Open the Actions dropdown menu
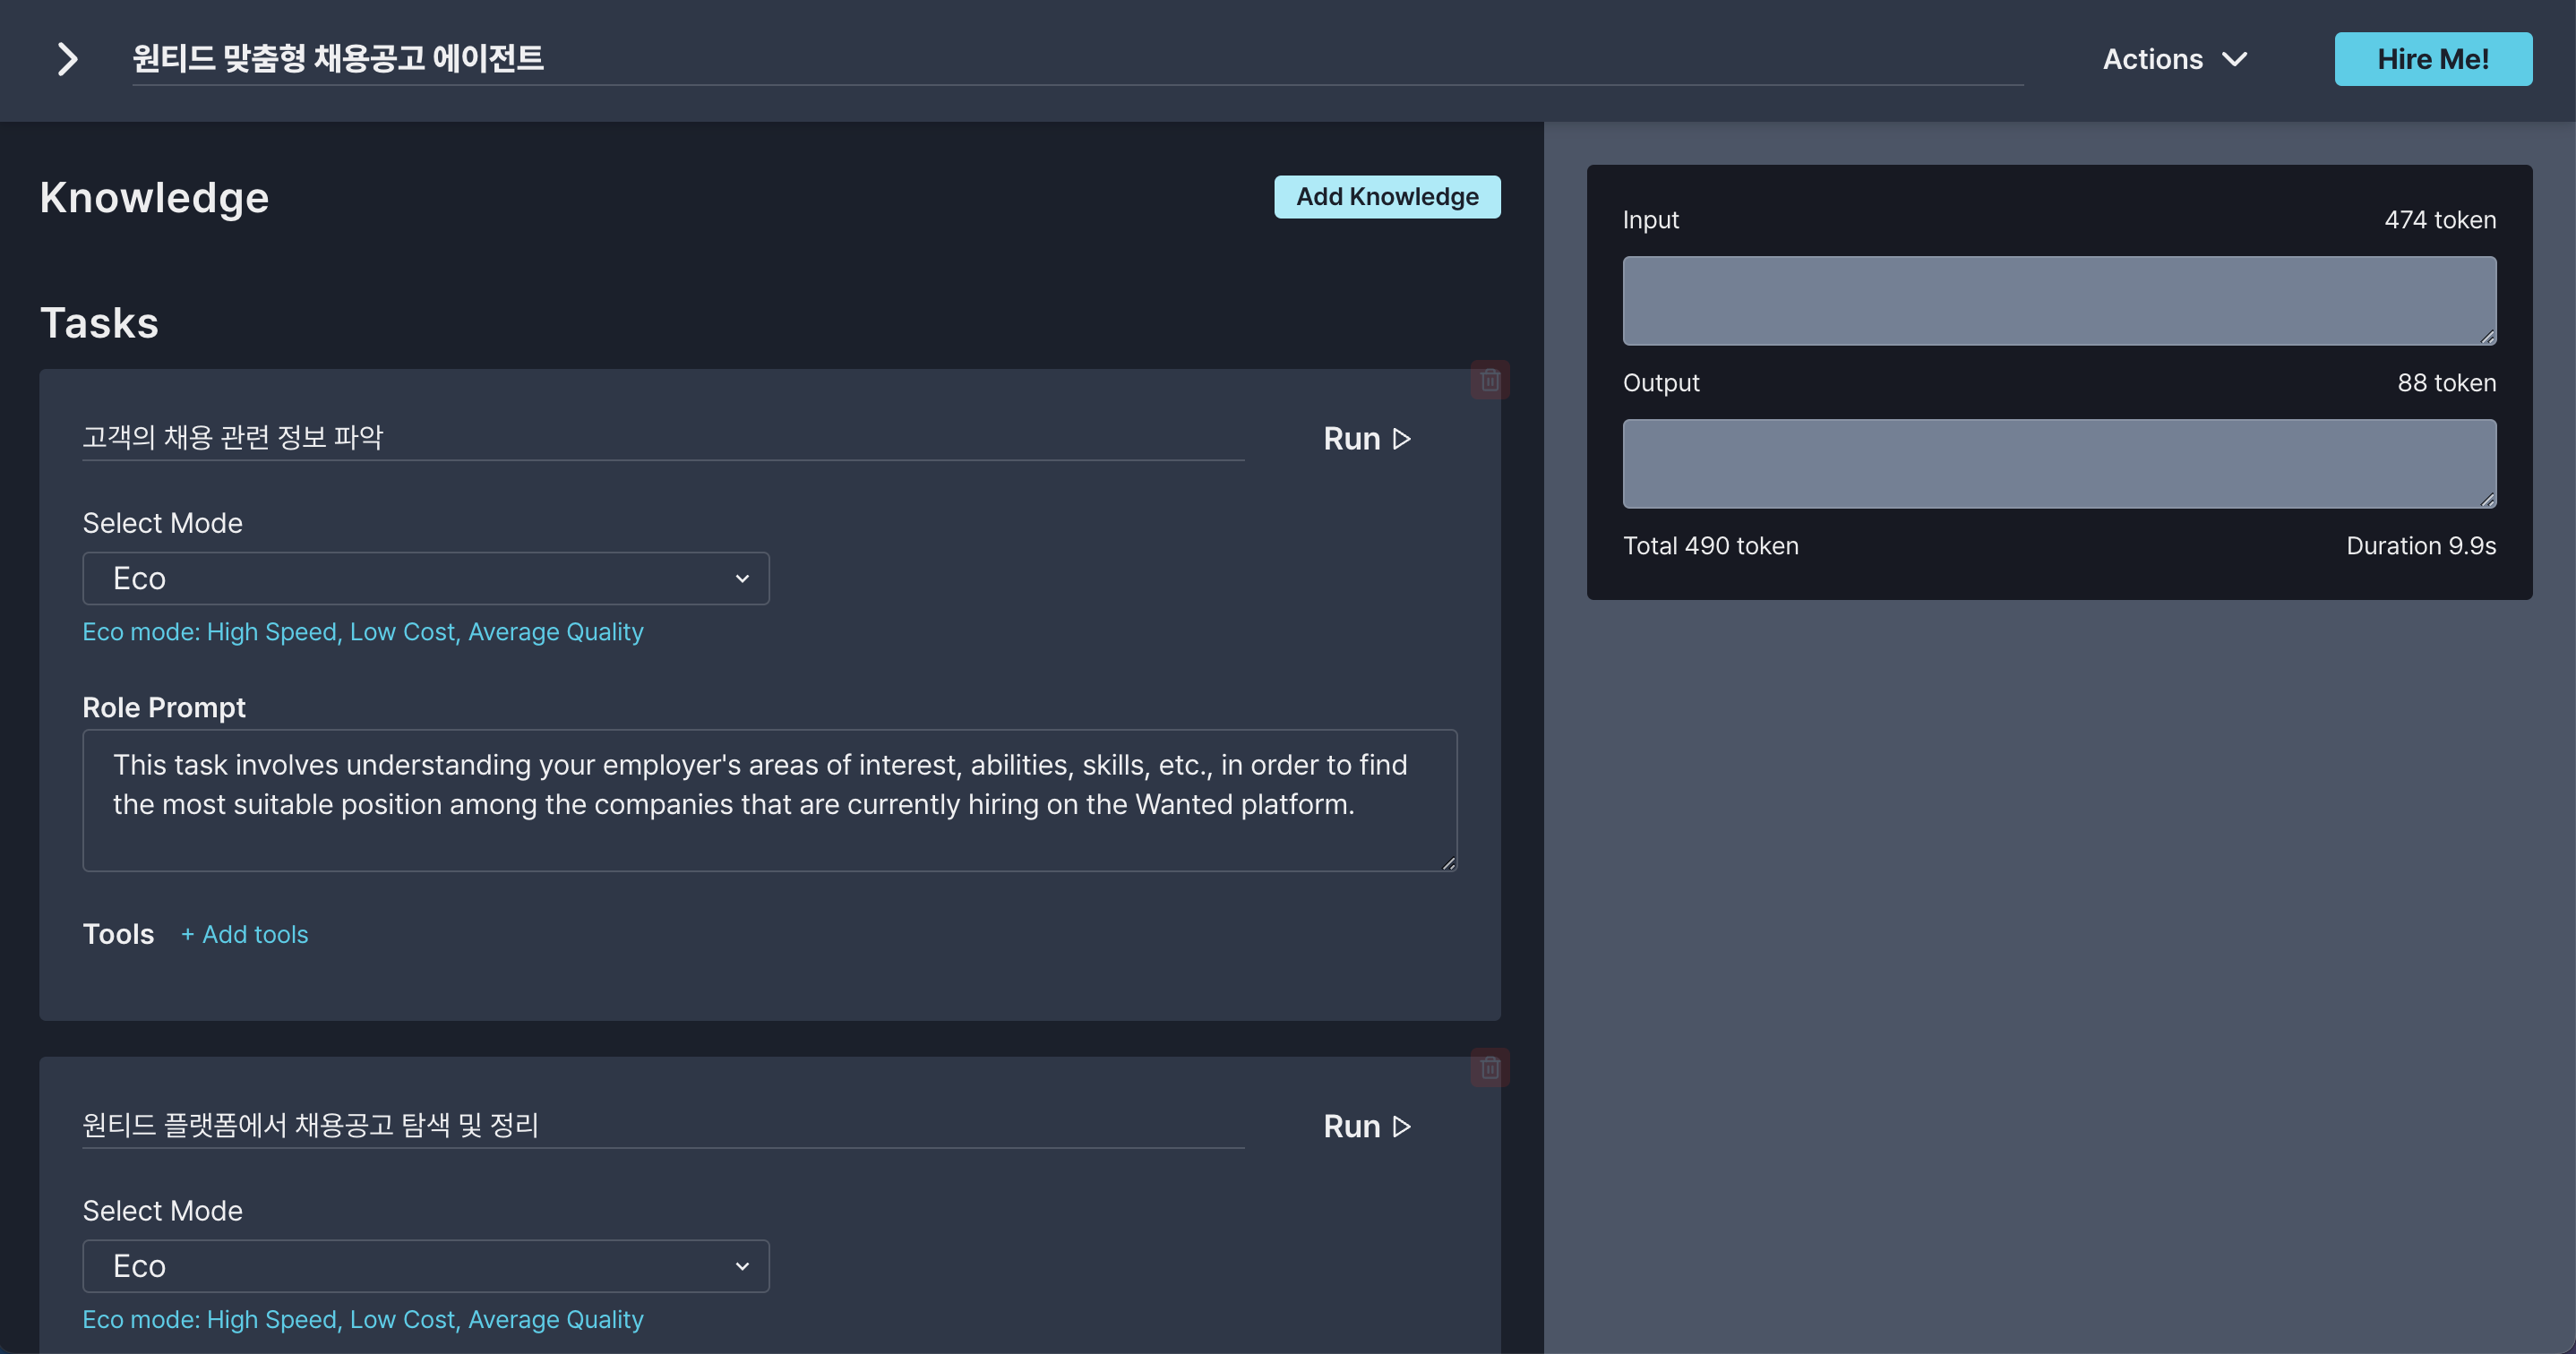The image size is (2576, 1354). 2174,59
